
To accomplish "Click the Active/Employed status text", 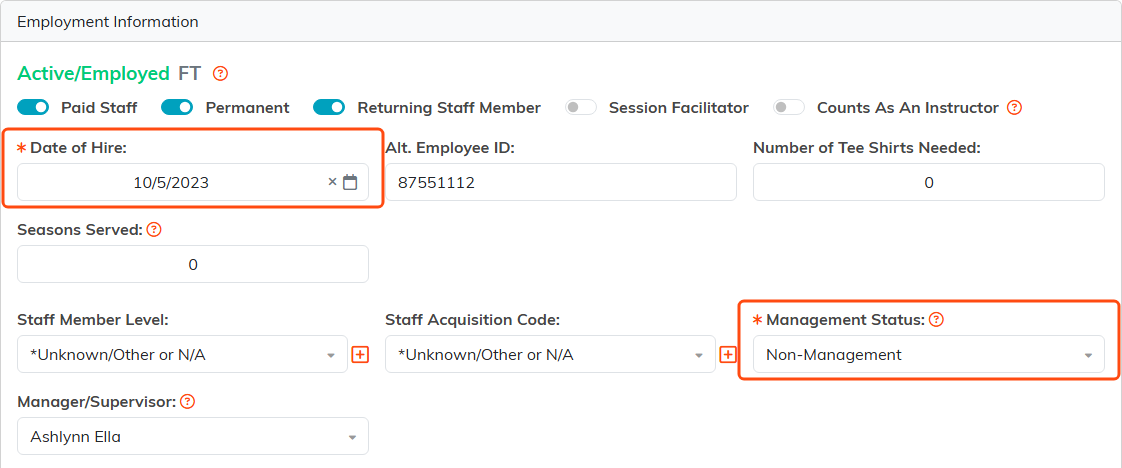I will tap(93, 73).
